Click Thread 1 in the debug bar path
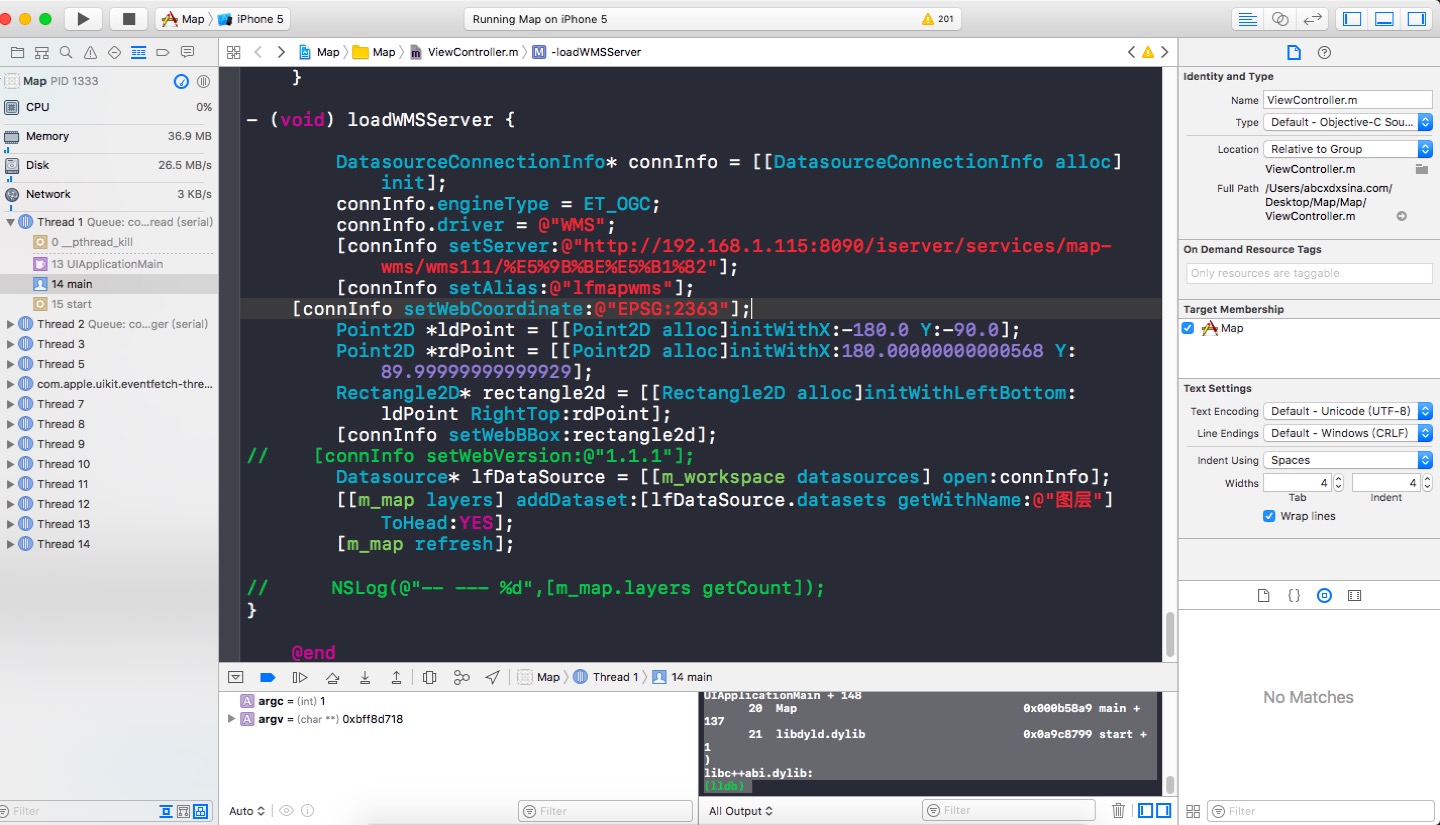The image size is (1440, 825). coord(607,677)
